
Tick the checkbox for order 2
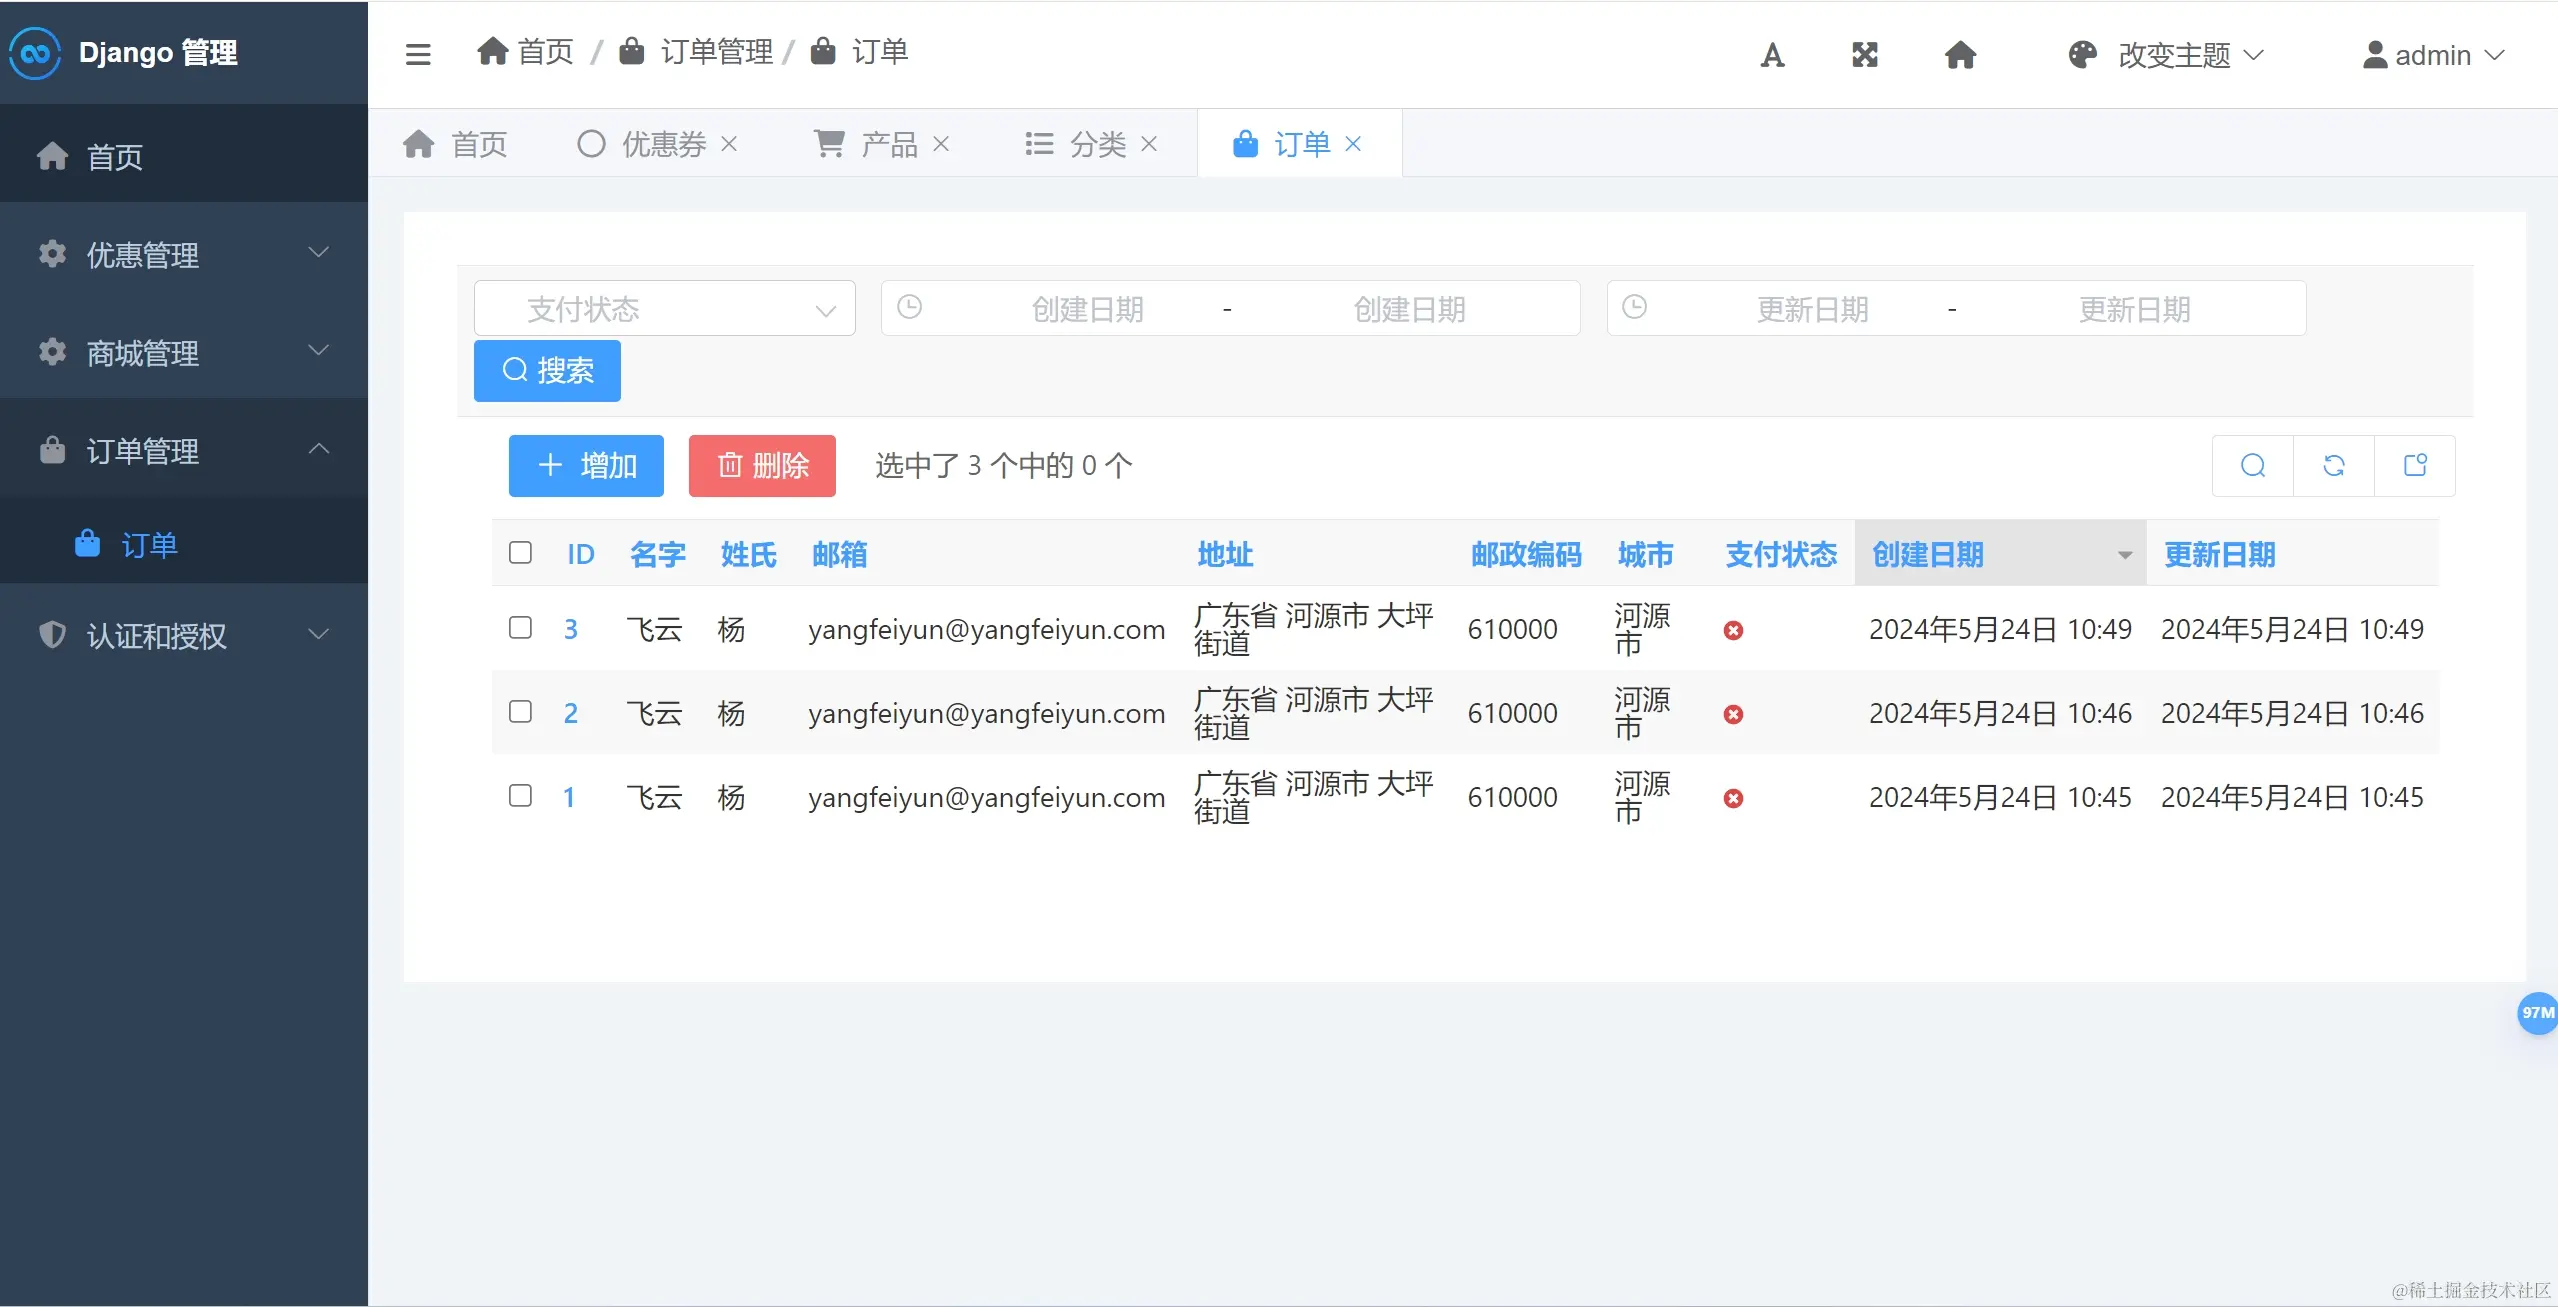click(520, 712)
